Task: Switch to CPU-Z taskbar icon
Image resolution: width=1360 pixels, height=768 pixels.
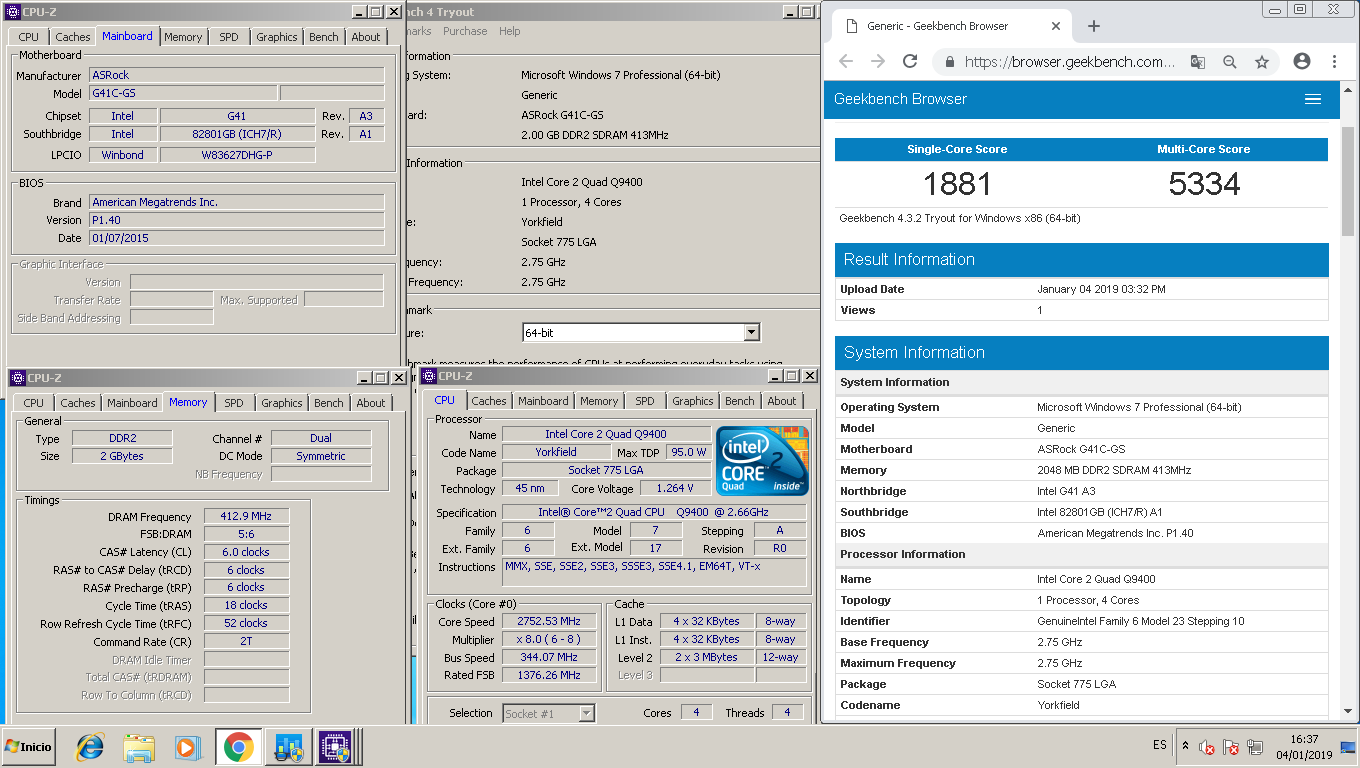Action: (x=335, y=747)
